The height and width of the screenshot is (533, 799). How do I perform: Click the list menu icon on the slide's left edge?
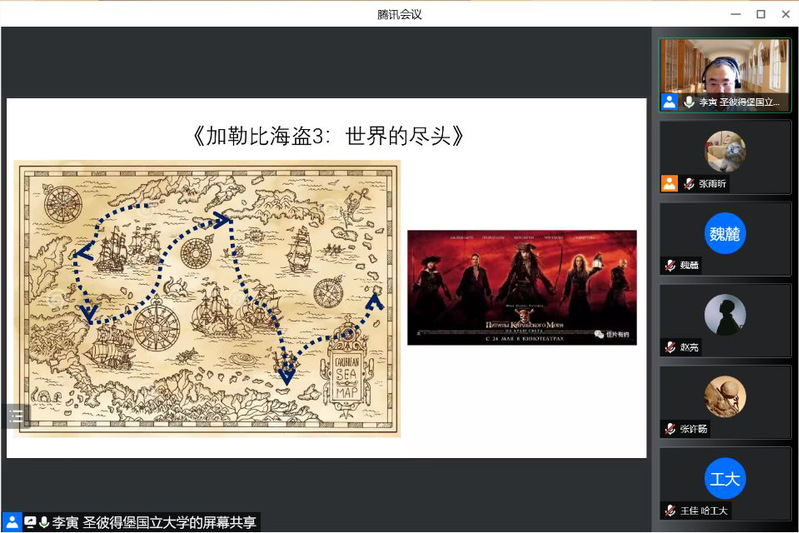15,417
